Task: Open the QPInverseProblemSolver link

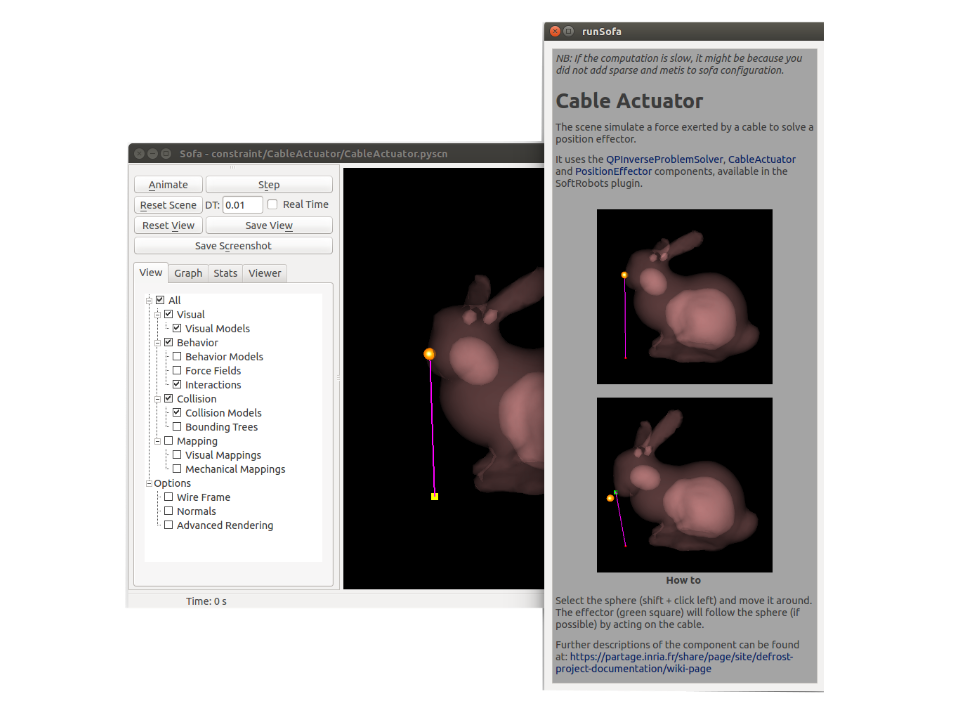Action: [x=664, y=159]
